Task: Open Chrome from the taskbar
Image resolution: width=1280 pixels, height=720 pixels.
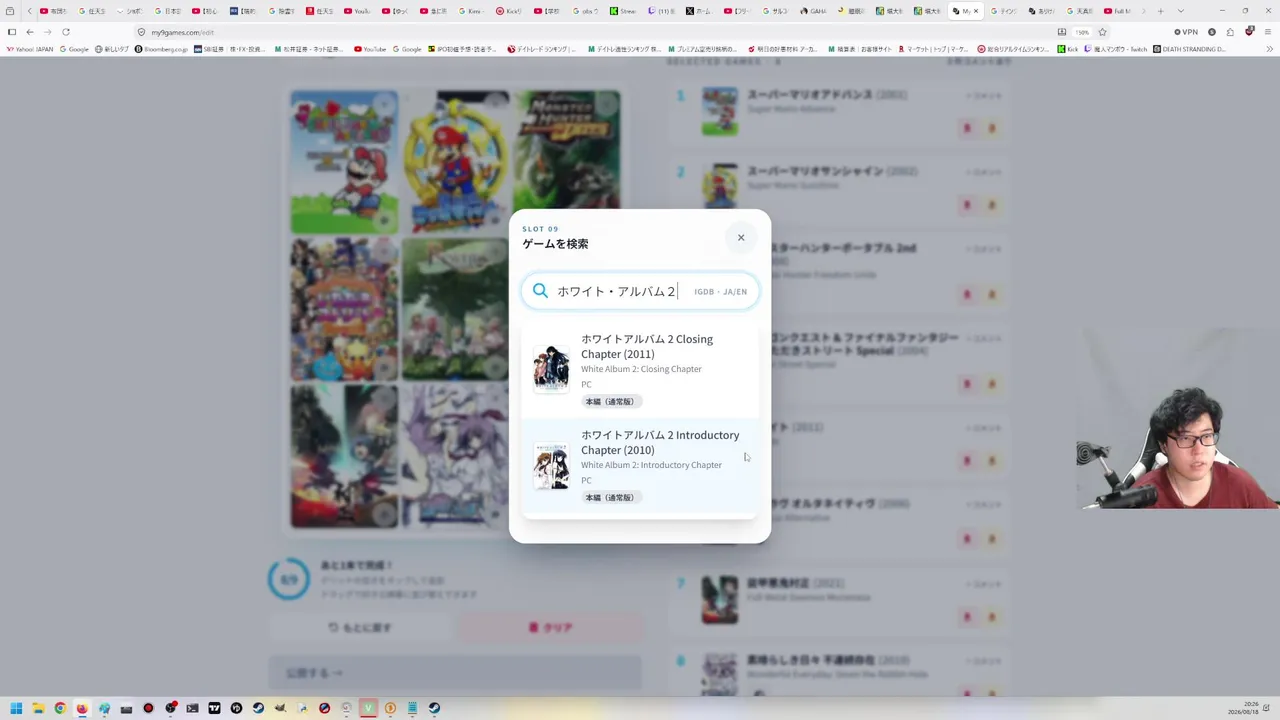Action: [x=60, y=708]
